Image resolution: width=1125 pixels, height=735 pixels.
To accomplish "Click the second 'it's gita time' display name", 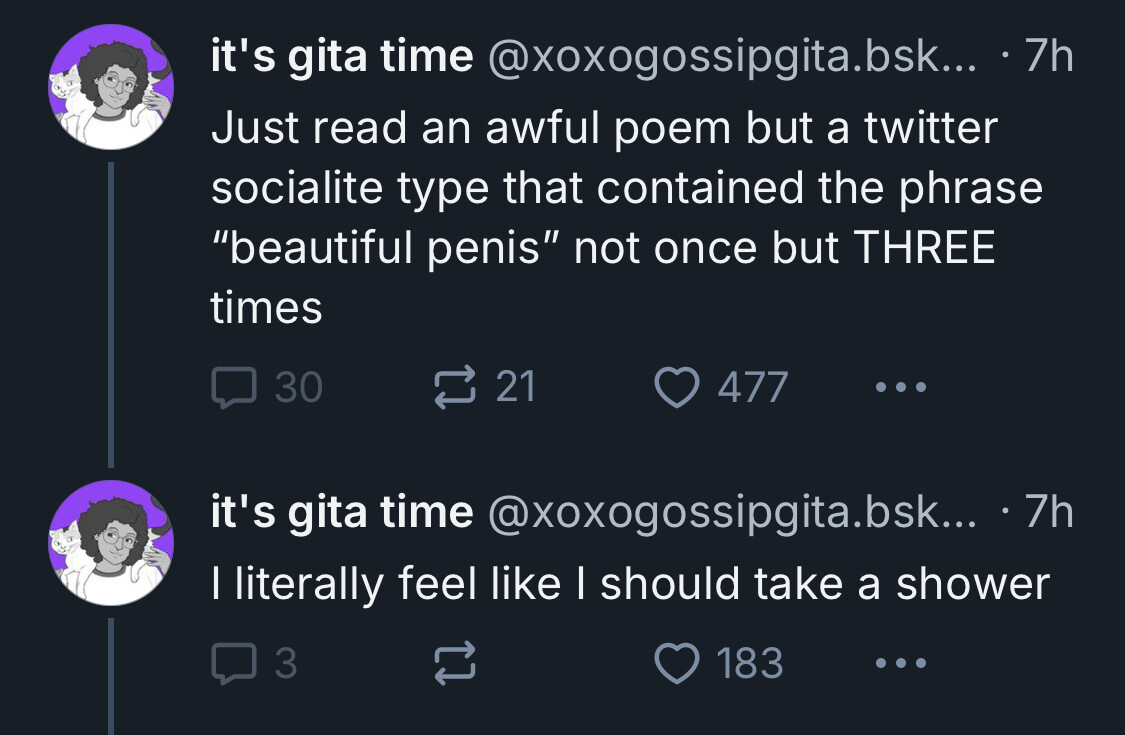I will tap(341, 513).
